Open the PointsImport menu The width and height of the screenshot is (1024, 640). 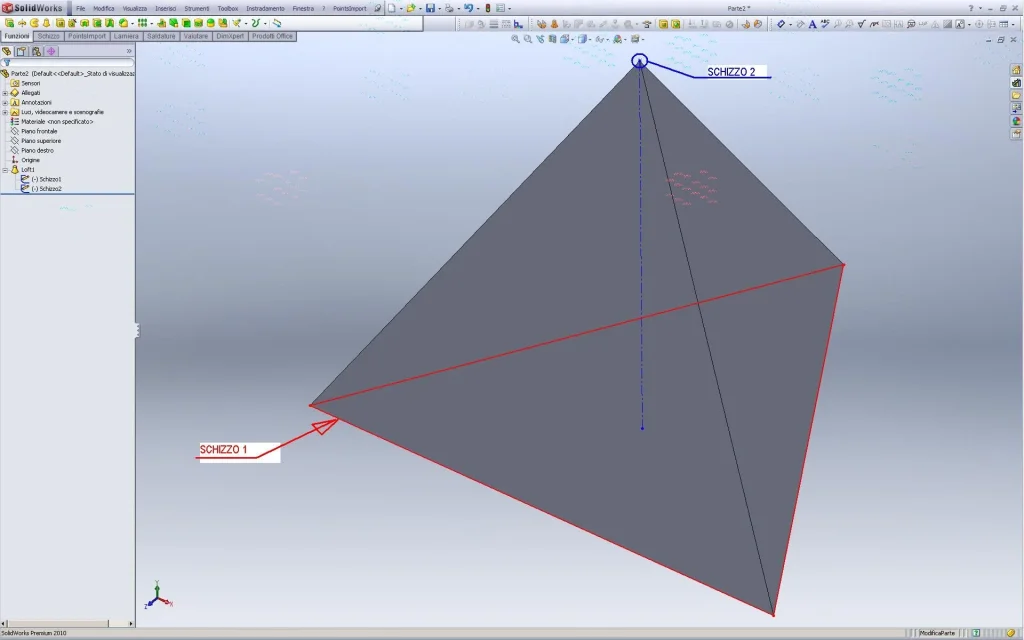point(349,8)
